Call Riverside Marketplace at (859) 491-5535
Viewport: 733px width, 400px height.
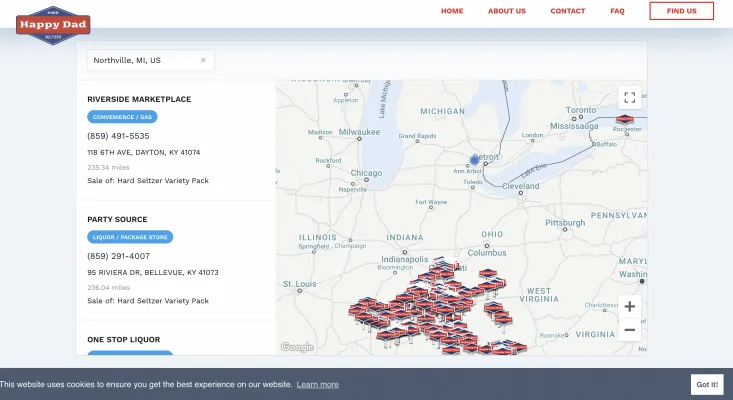(118, 136)
